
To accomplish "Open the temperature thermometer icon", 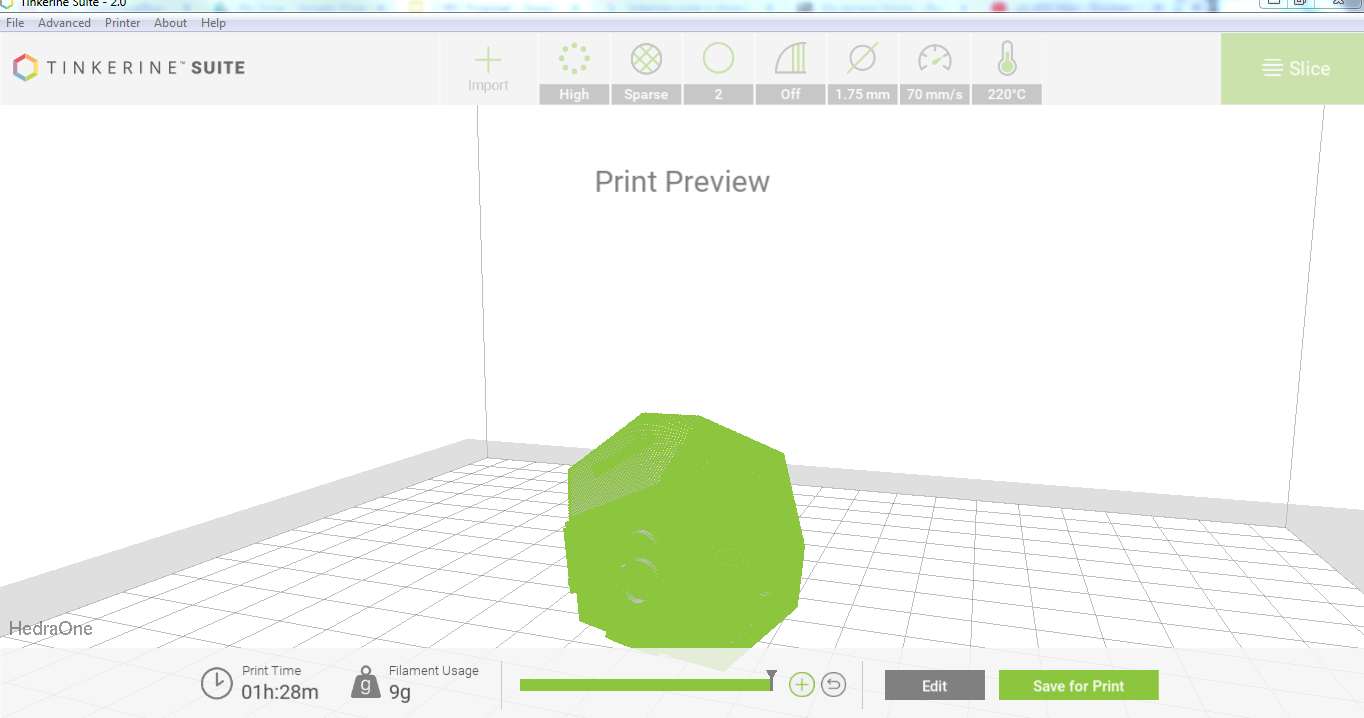I will click(x=1007, y=60).
